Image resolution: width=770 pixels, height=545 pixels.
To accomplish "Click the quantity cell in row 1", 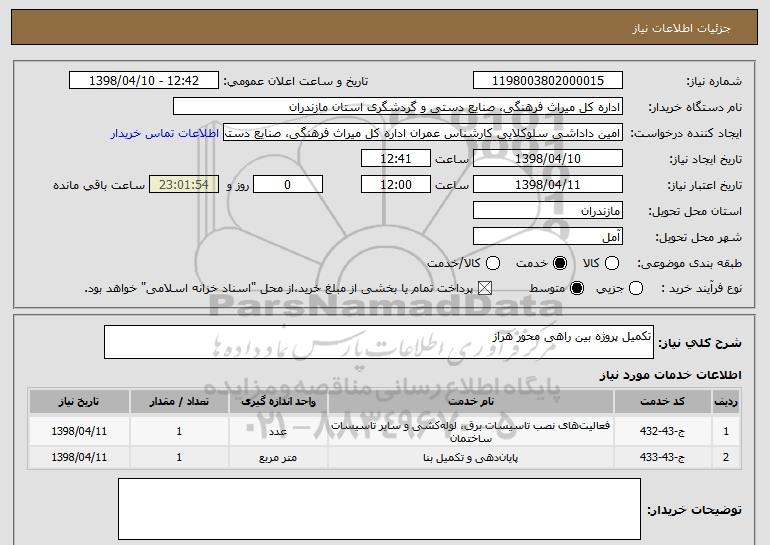I will pyautogui.click(x=179, y=431).
